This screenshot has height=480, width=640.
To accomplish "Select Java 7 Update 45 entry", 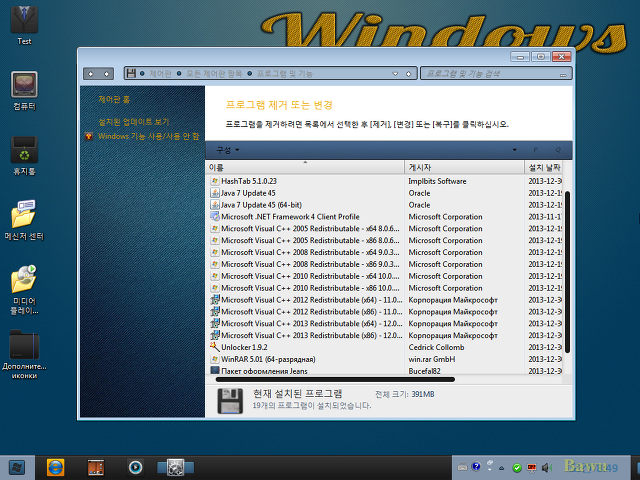I will tap(385, 193).
